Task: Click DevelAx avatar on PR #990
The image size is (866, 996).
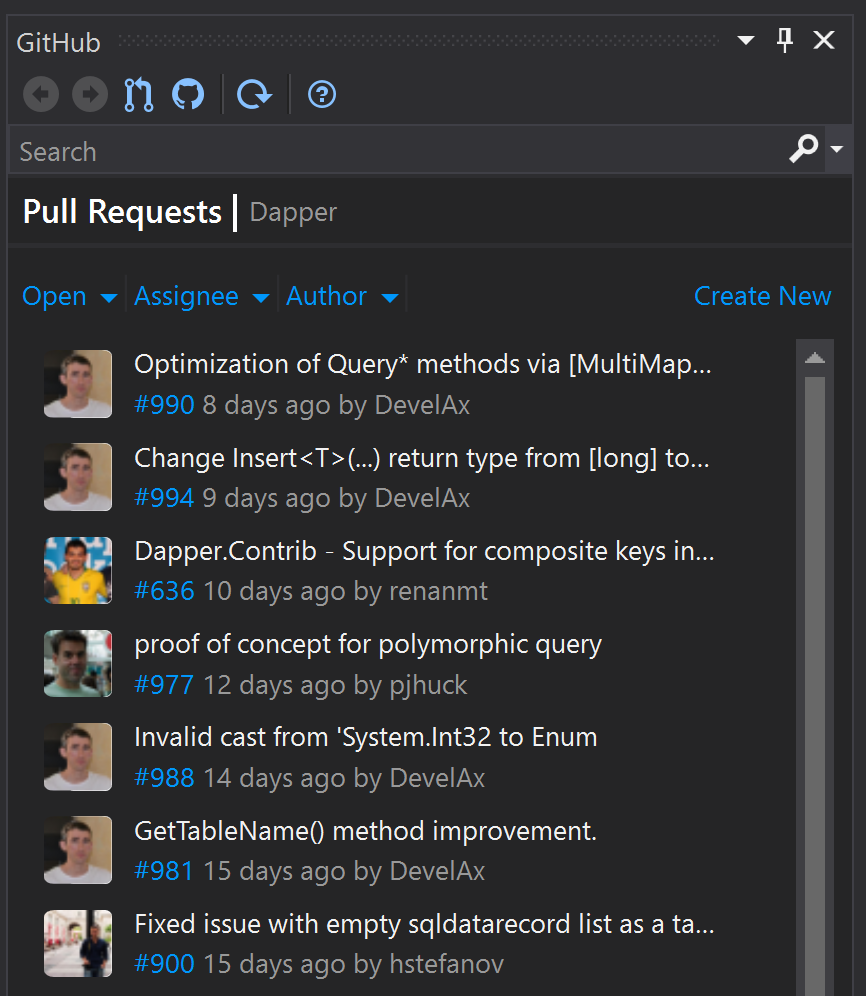Action: click(78, 384)
